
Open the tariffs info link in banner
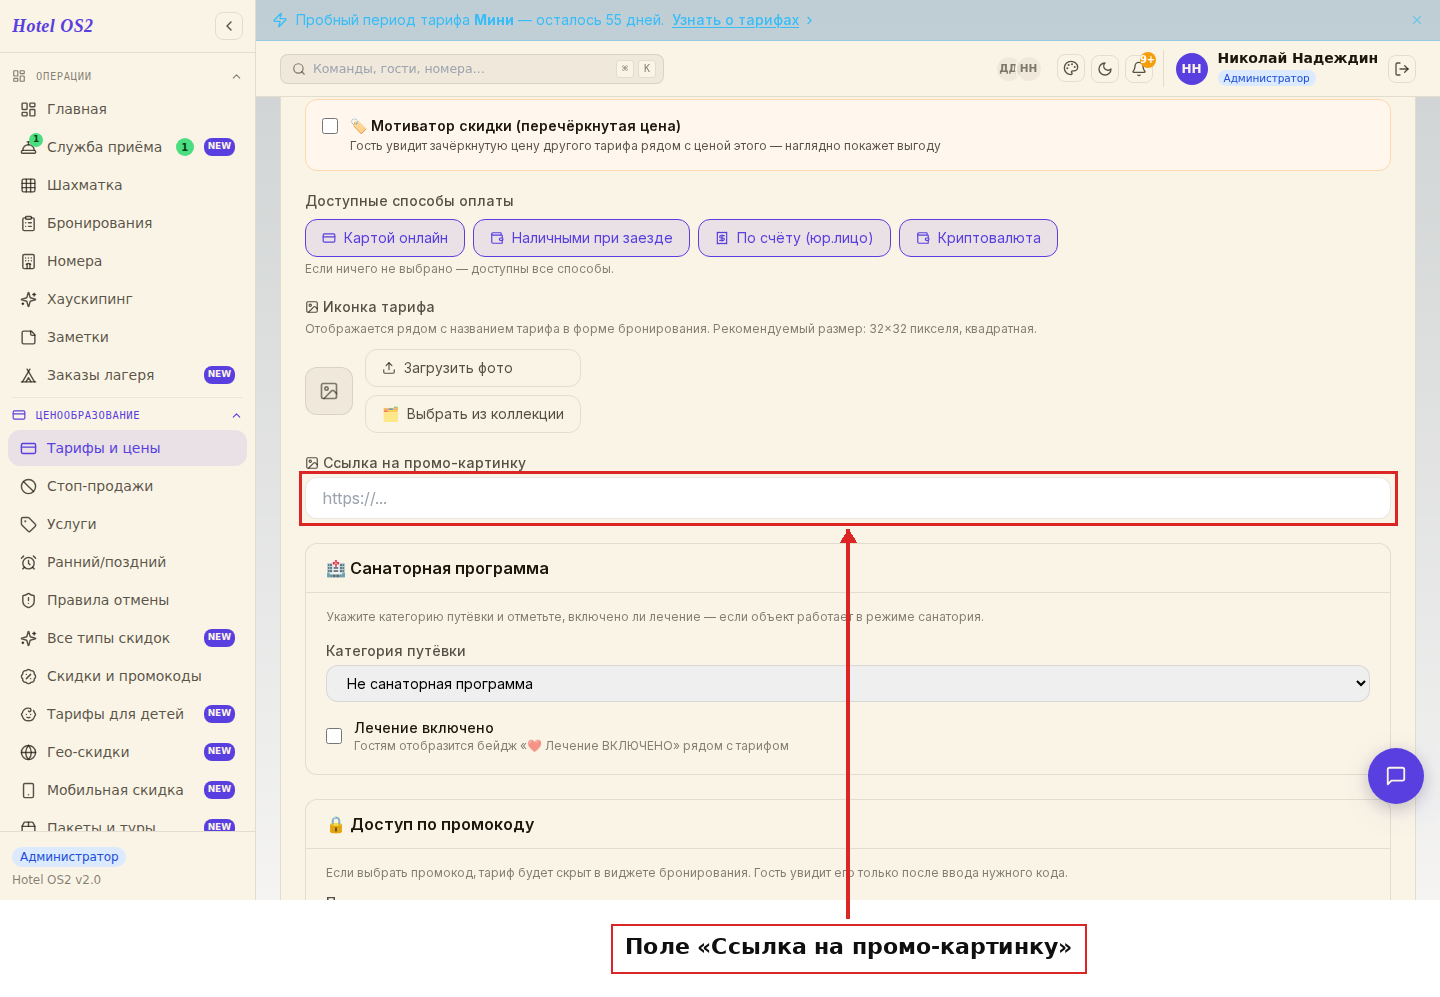click(x=736, y=20)
